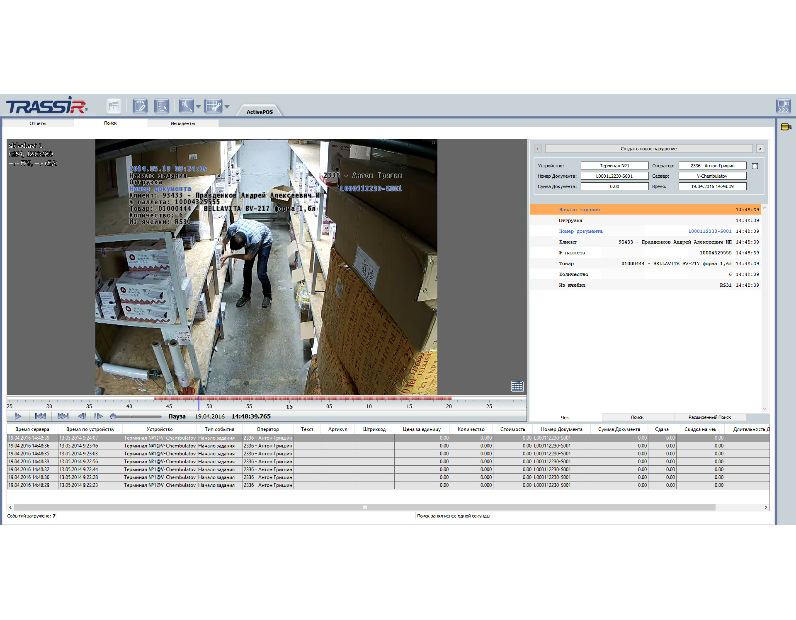The height and width of the screenshot is (620, 796).
Task: Jump to previous event button
Action: [40, 416]
